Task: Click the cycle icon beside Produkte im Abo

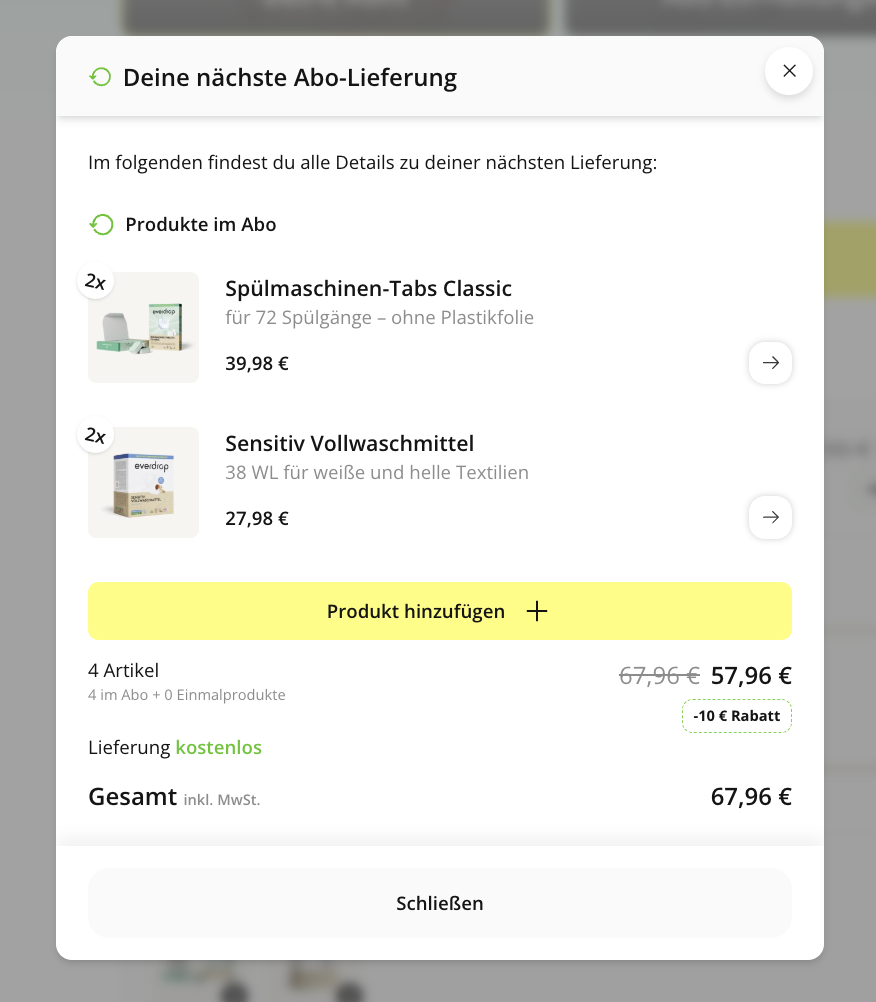Action: [102, 224]
